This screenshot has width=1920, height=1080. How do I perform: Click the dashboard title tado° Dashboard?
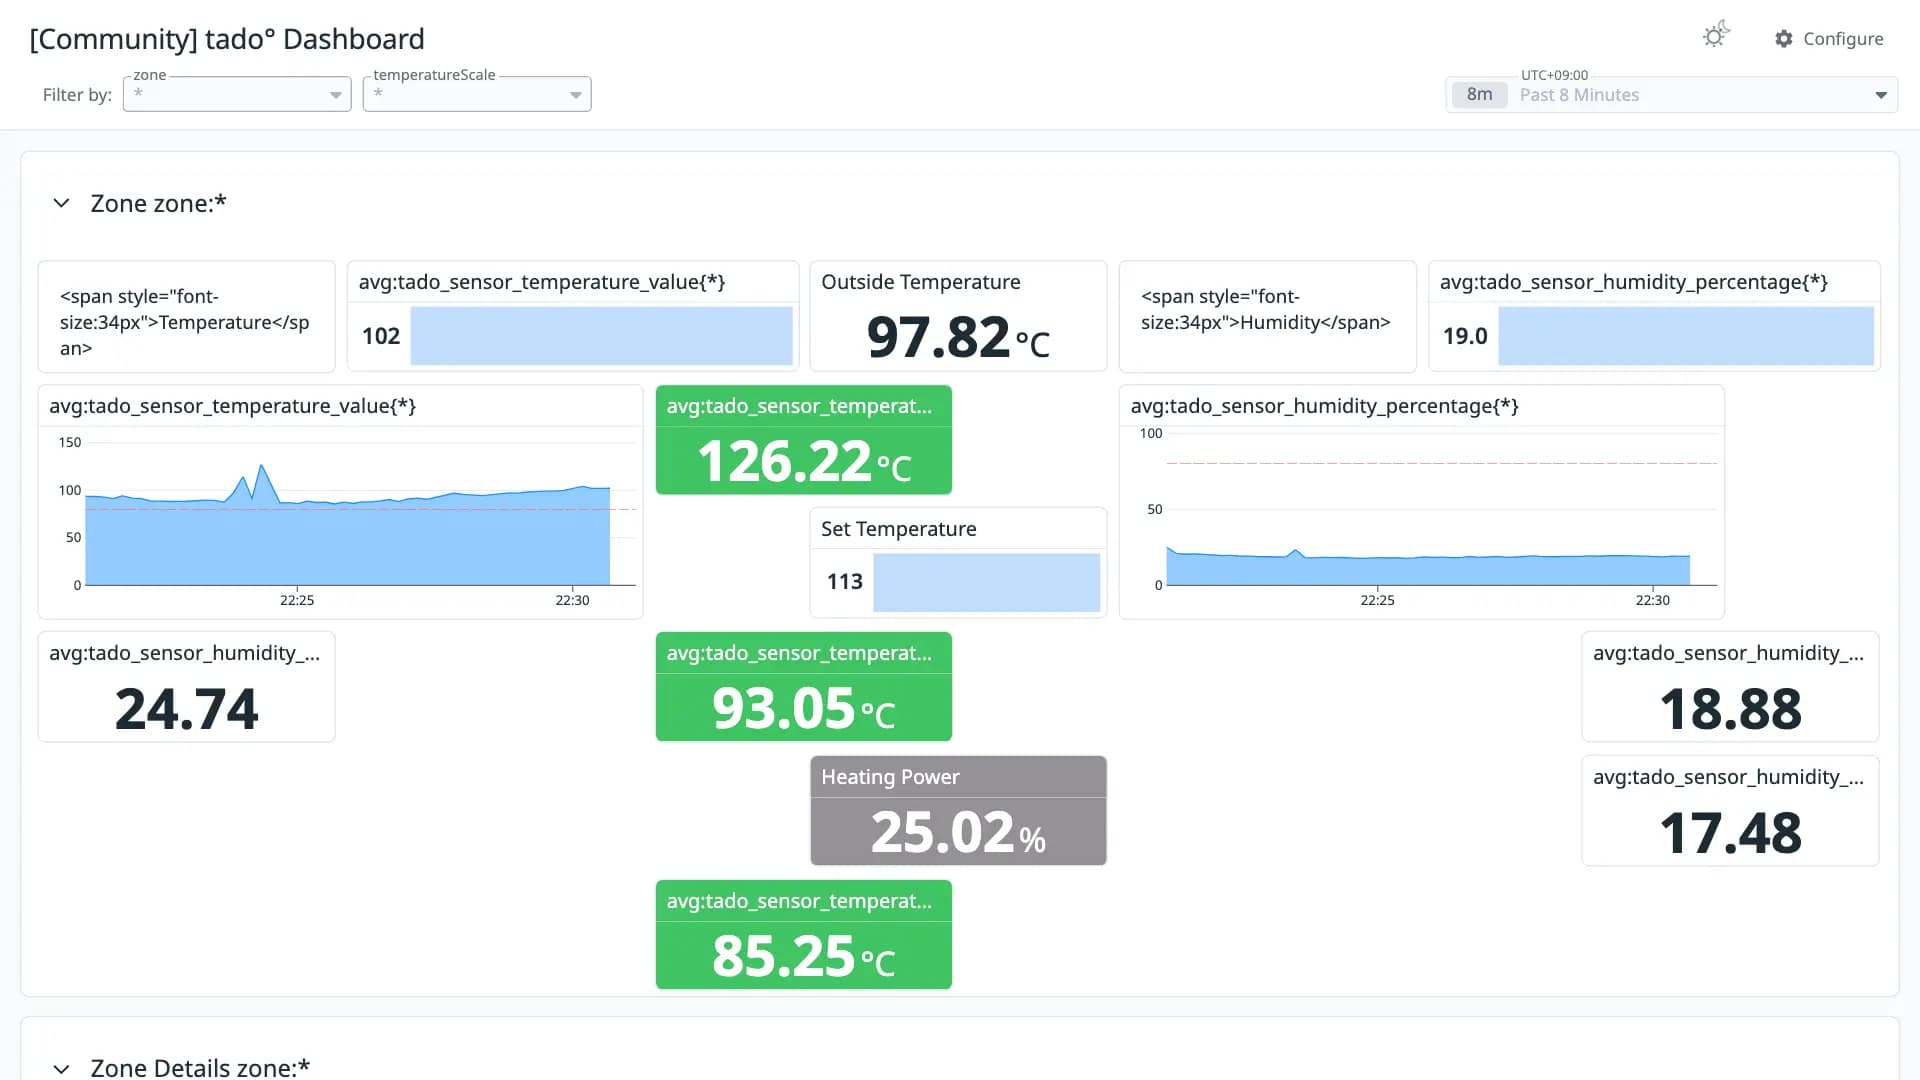pyautogui.click(x=227, y=39)
